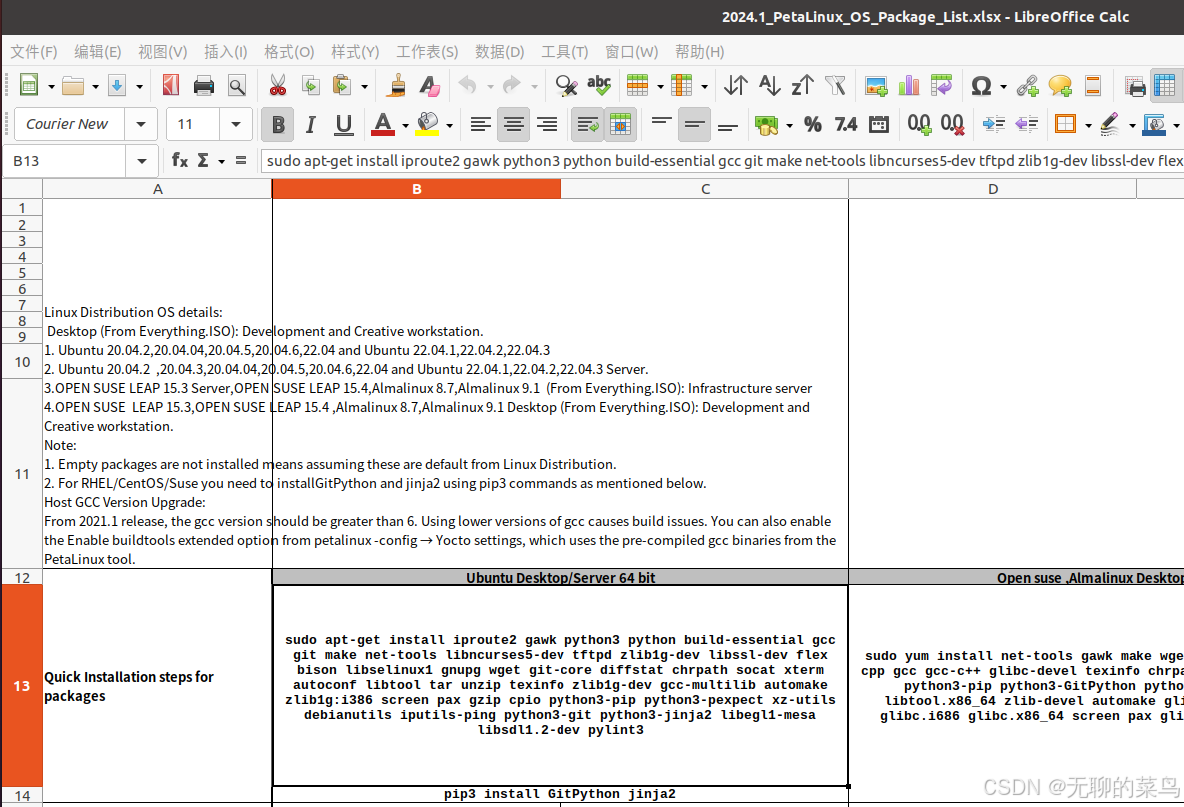1184x807 pixels.
Task: Select column A header
Action: (157, 189)
